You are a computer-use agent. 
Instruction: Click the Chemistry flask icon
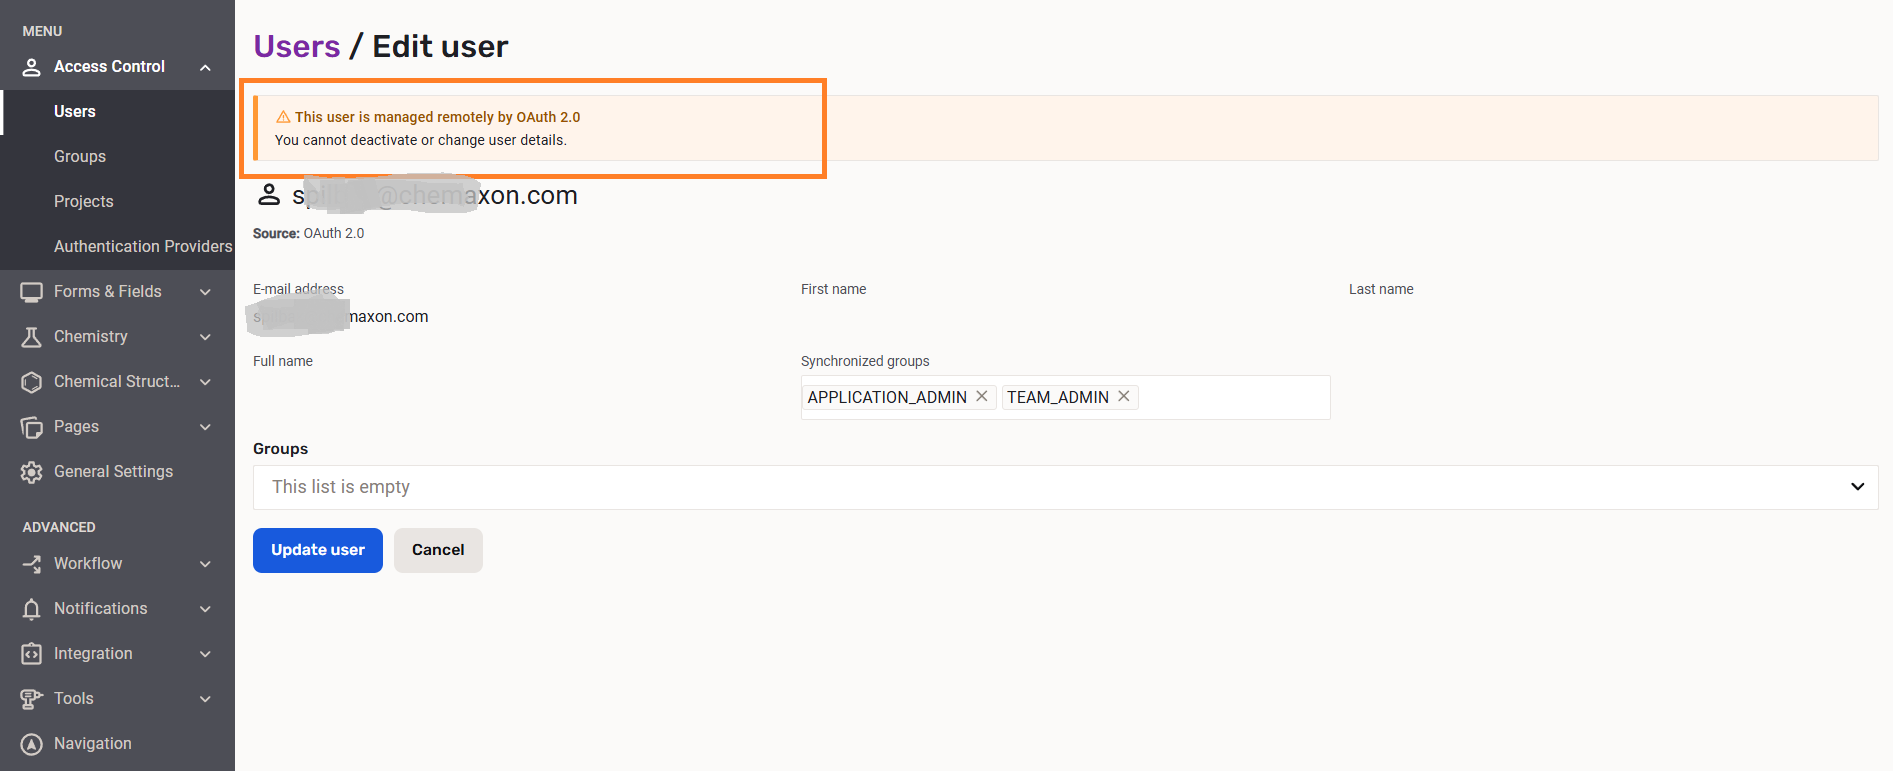[x=31, y=337]
